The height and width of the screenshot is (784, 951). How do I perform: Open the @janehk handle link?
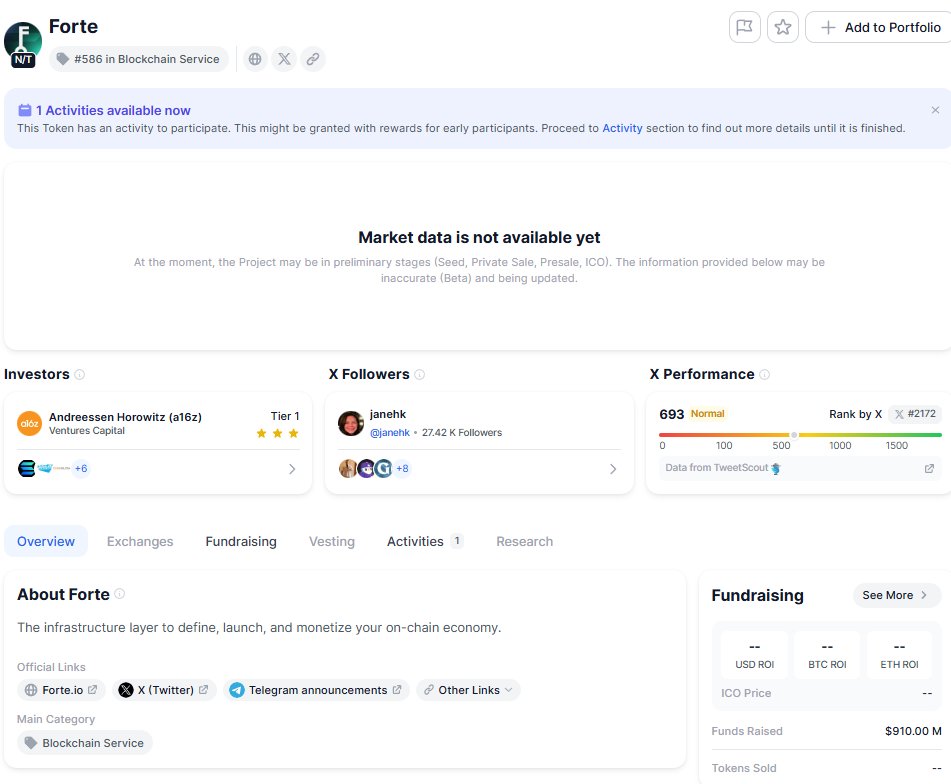[390, 432]
